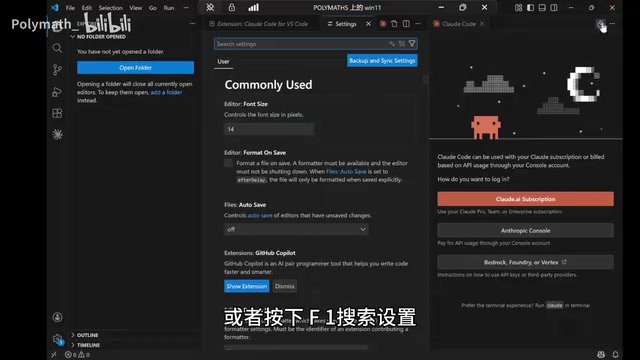Open the Run menu
This screenshot has width=640, height=360.
click(169, 8)
